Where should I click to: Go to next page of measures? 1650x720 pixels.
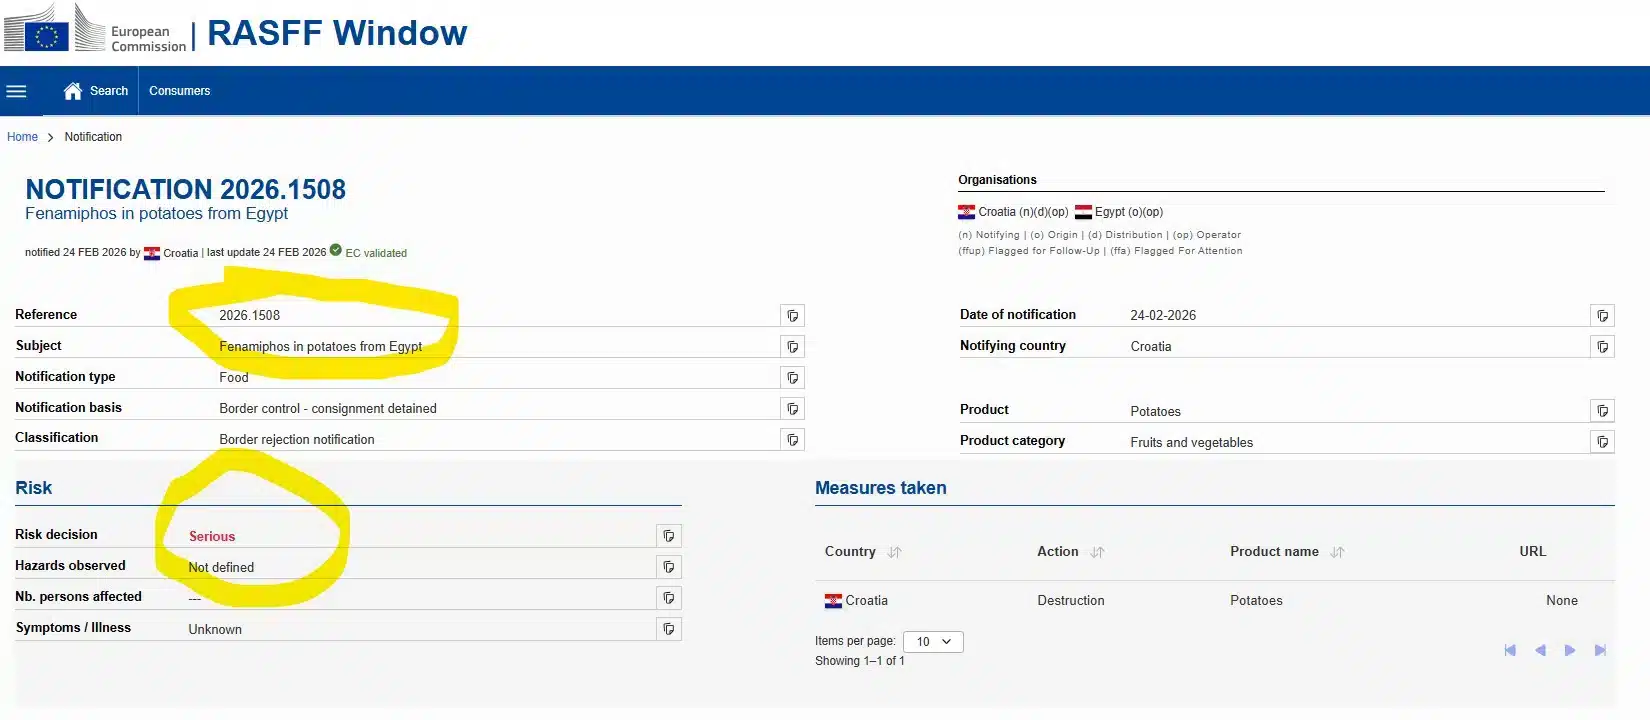pos(1570,650)
